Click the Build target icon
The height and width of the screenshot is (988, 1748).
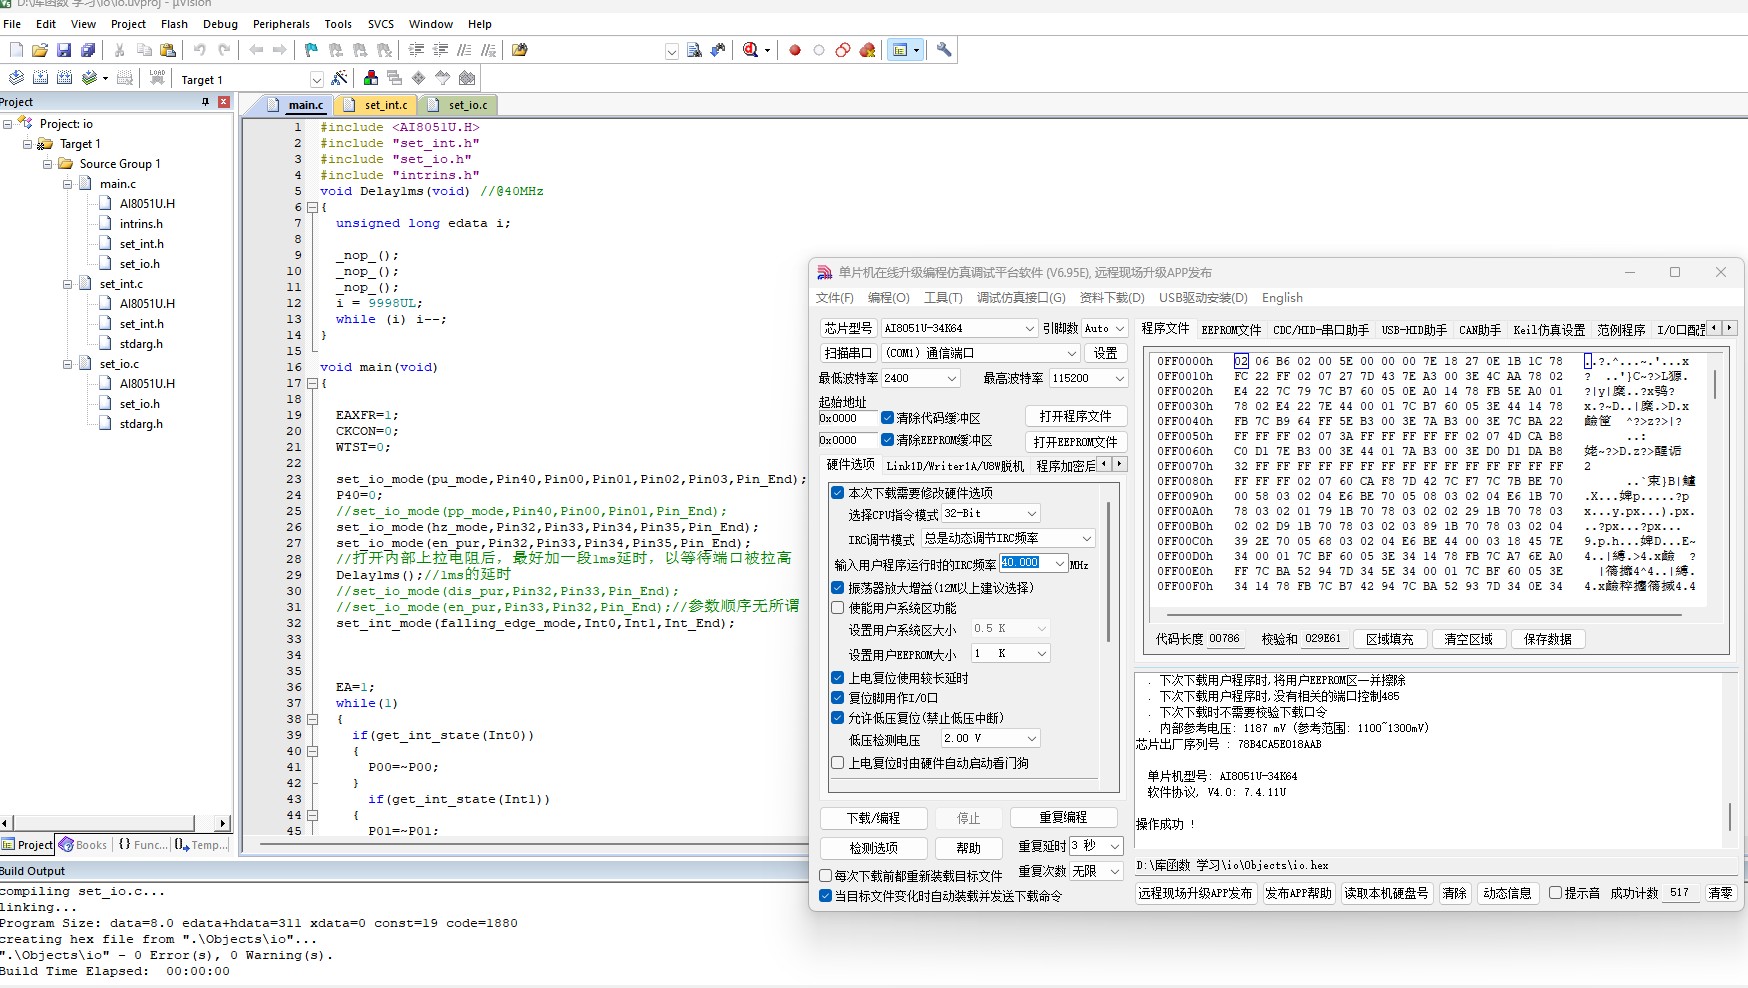[x=40, y=78]
